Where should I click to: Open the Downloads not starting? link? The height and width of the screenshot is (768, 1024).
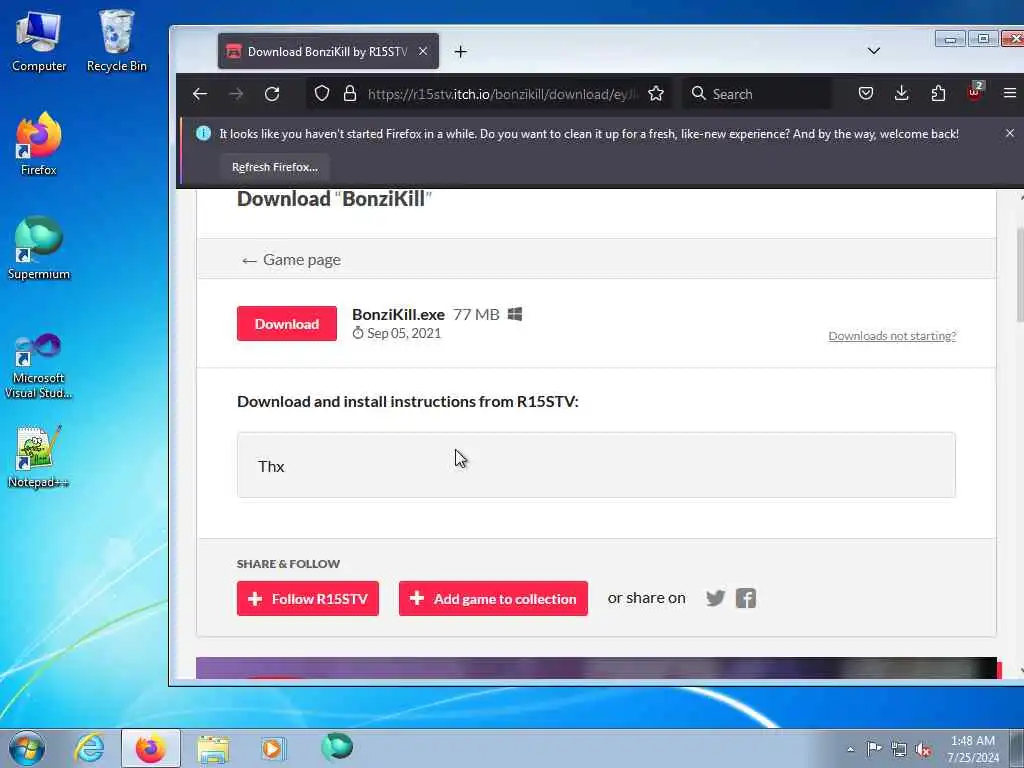click(x=892, y=336)
